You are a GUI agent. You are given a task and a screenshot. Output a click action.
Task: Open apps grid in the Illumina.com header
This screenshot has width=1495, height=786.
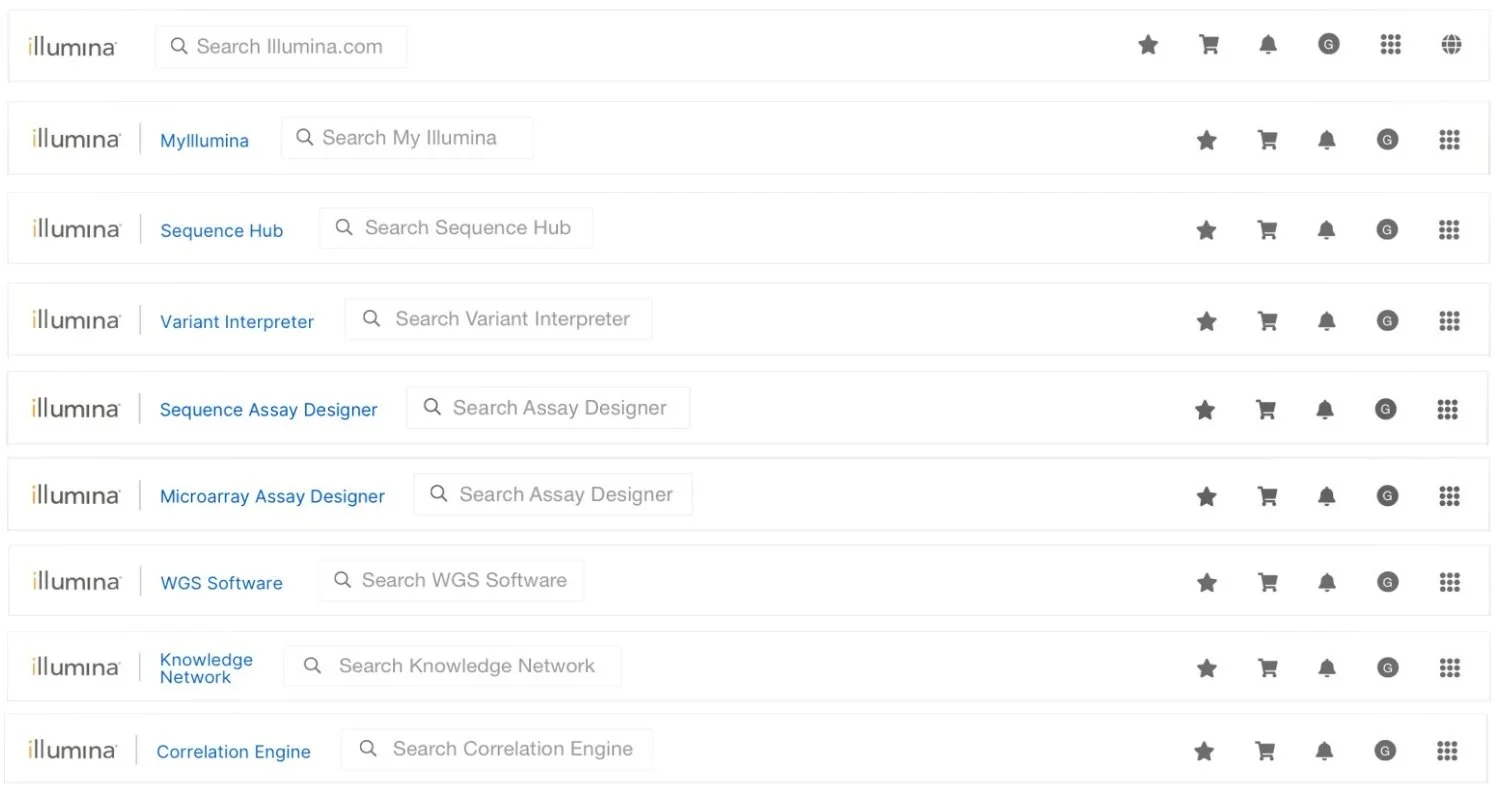point(1390,45)
